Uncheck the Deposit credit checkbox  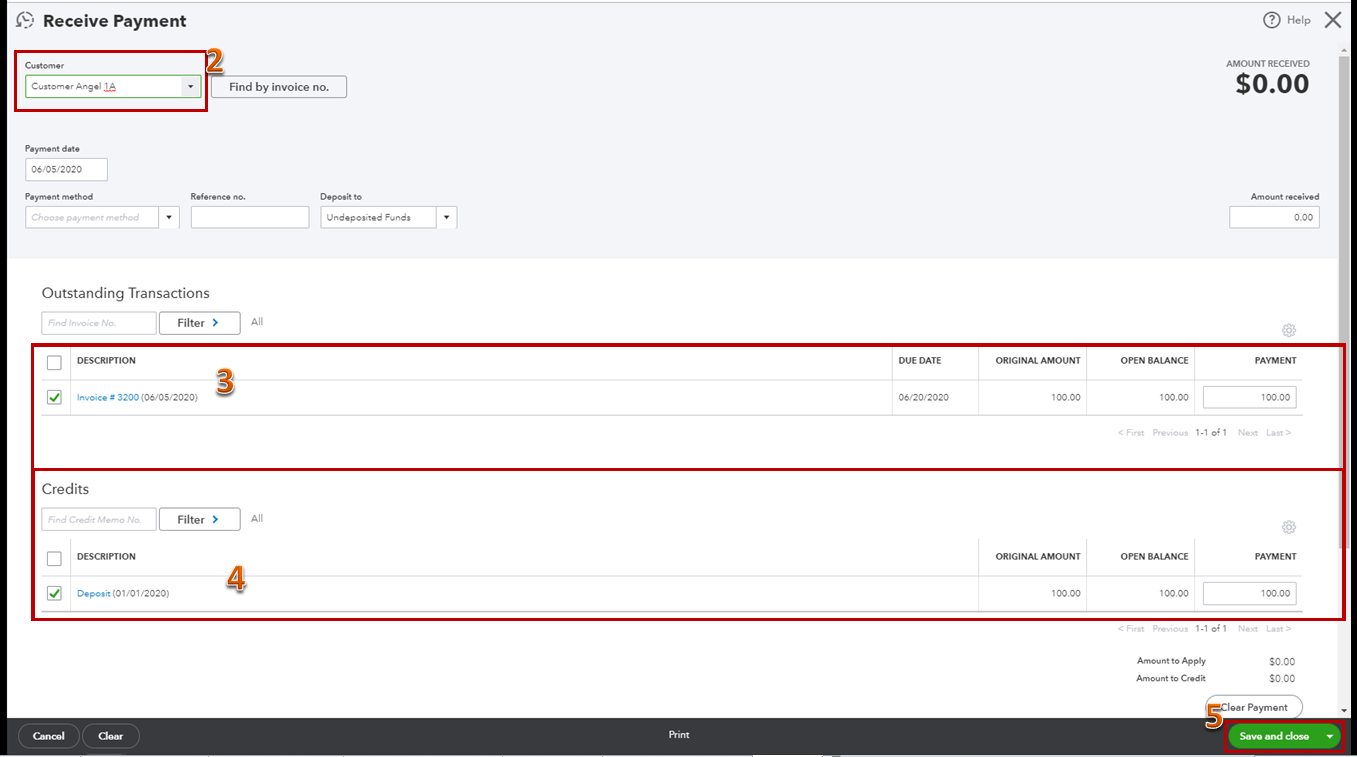coord(54,592)
